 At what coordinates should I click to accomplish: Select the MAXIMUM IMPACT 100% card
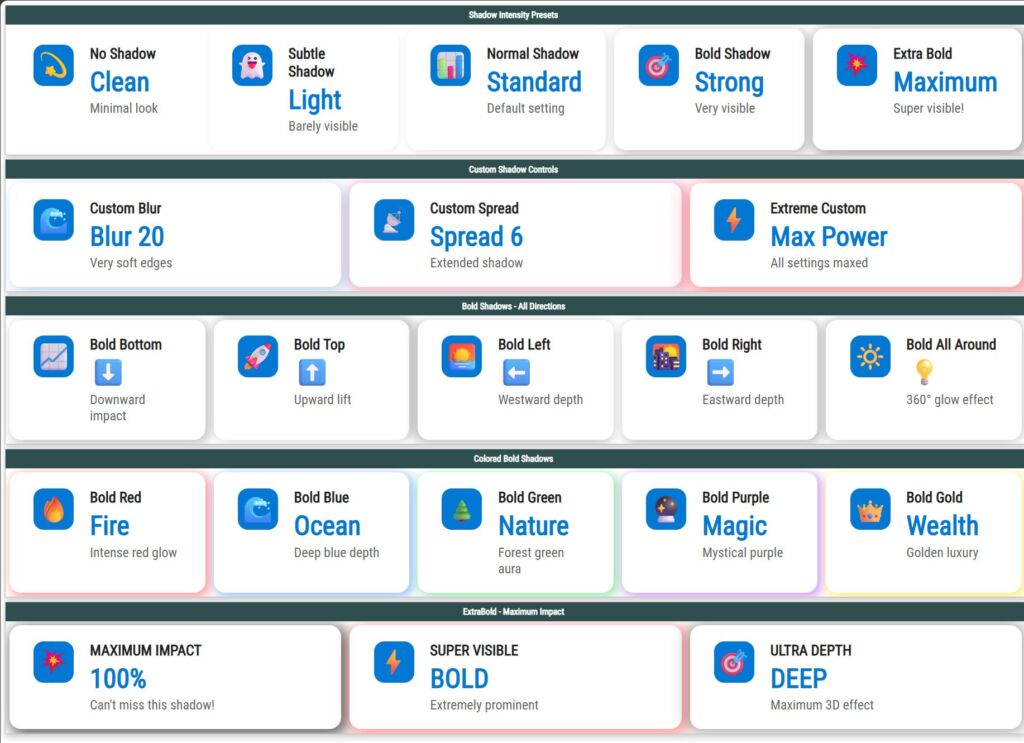point(175,677)
